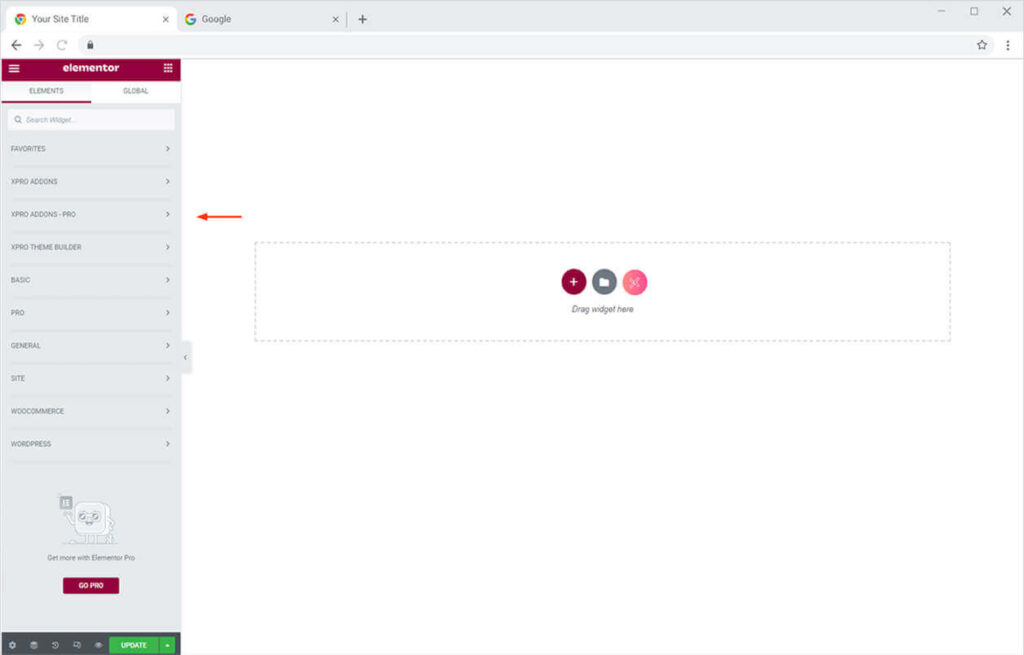The image size is (1024, 655).
Task: Open the Elementor hamburger menu
Action: click(x=14, y=68)
